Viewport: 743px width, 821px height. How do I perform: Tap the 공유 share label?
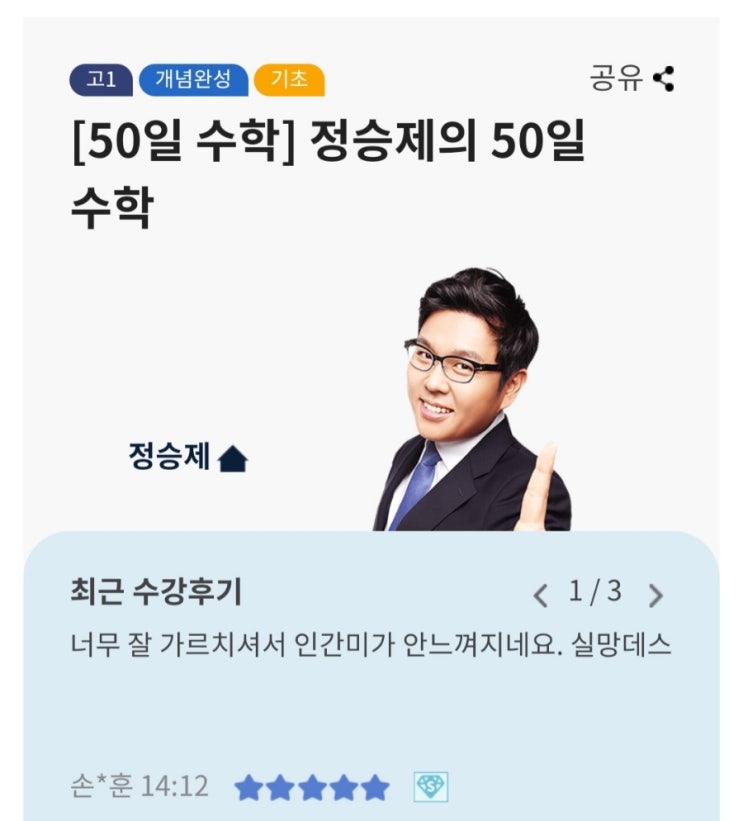coord(617,79)
